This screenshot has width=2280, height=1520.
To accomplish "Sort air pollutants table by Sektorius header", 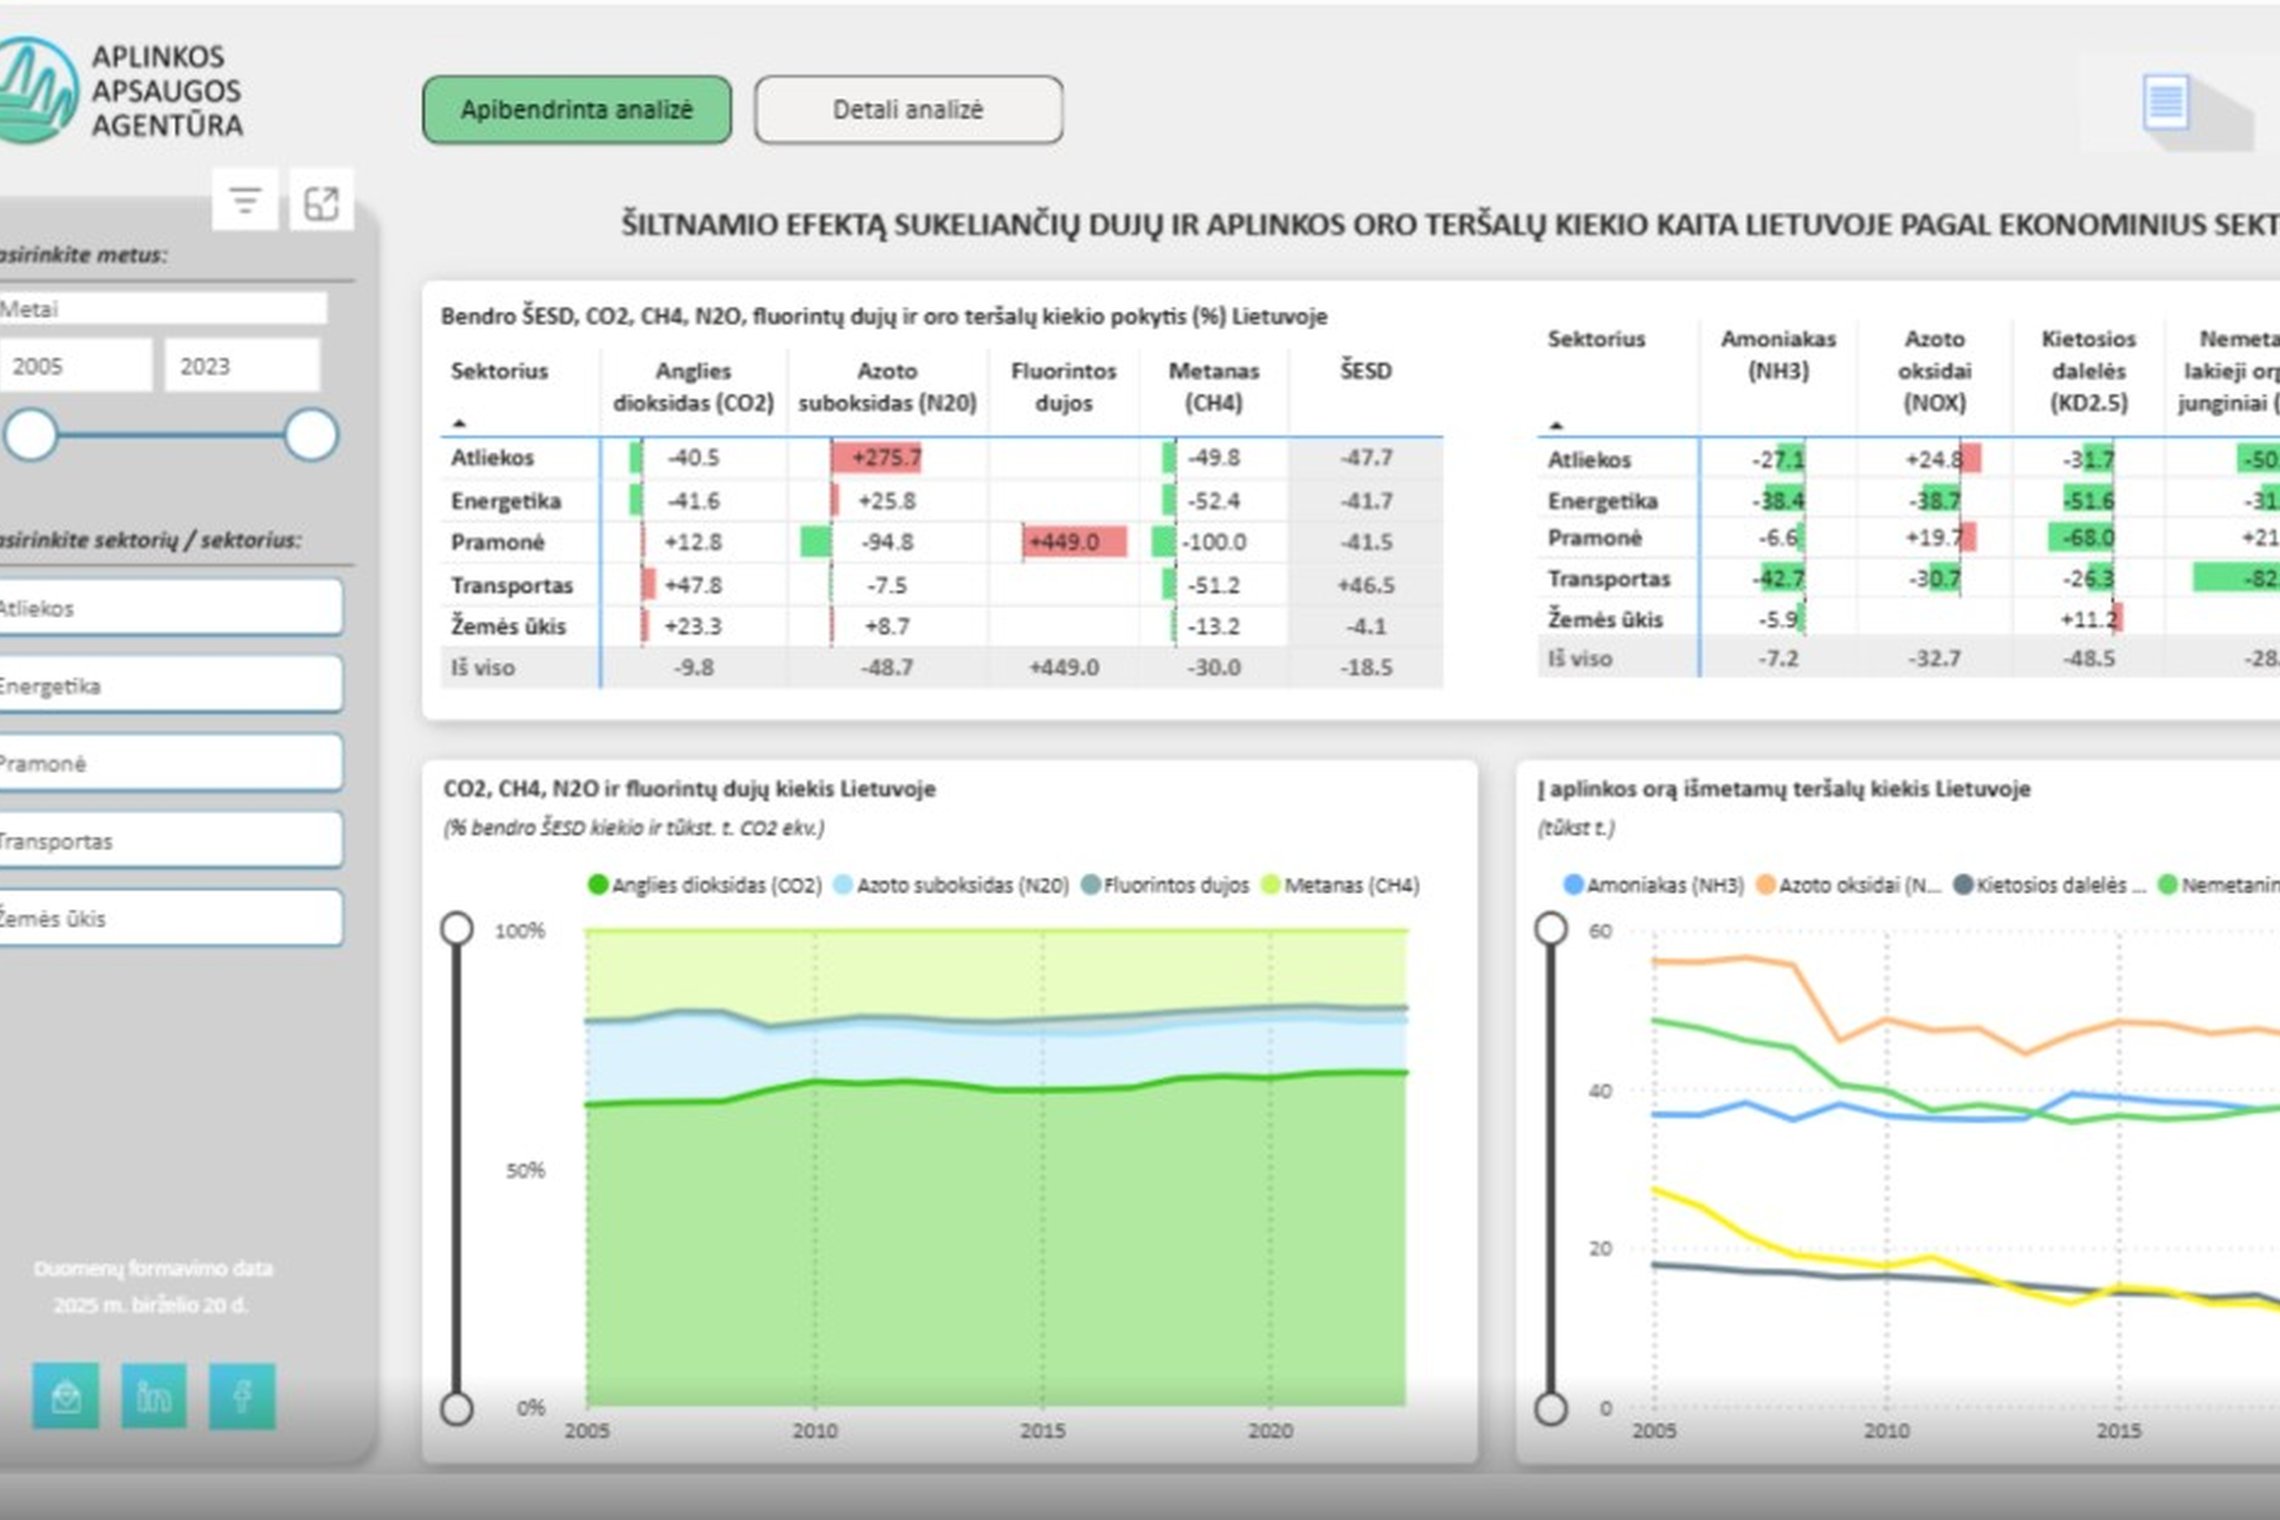I will 1596,339.
